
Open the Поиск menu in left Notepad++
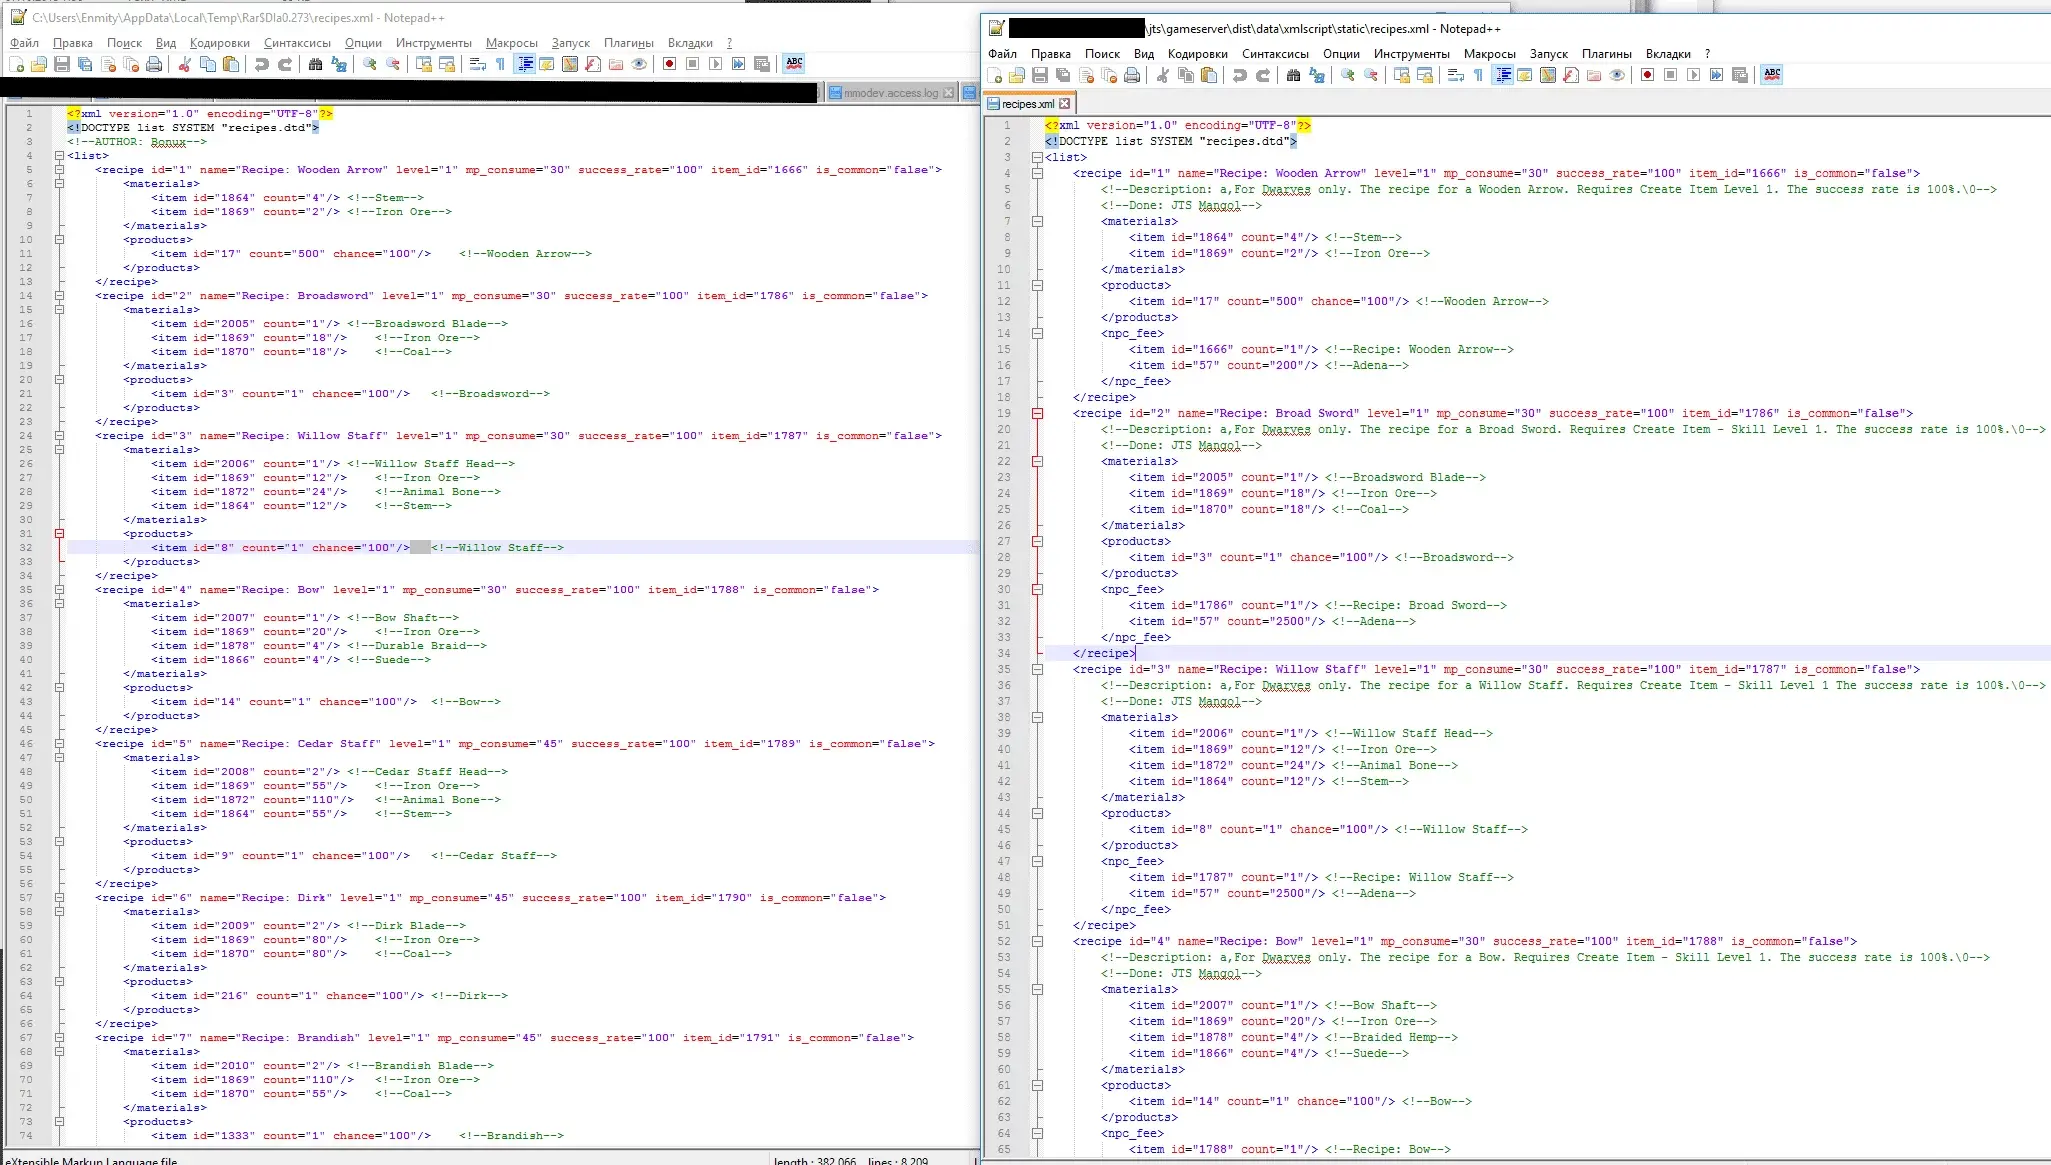(x=123, y=41)
